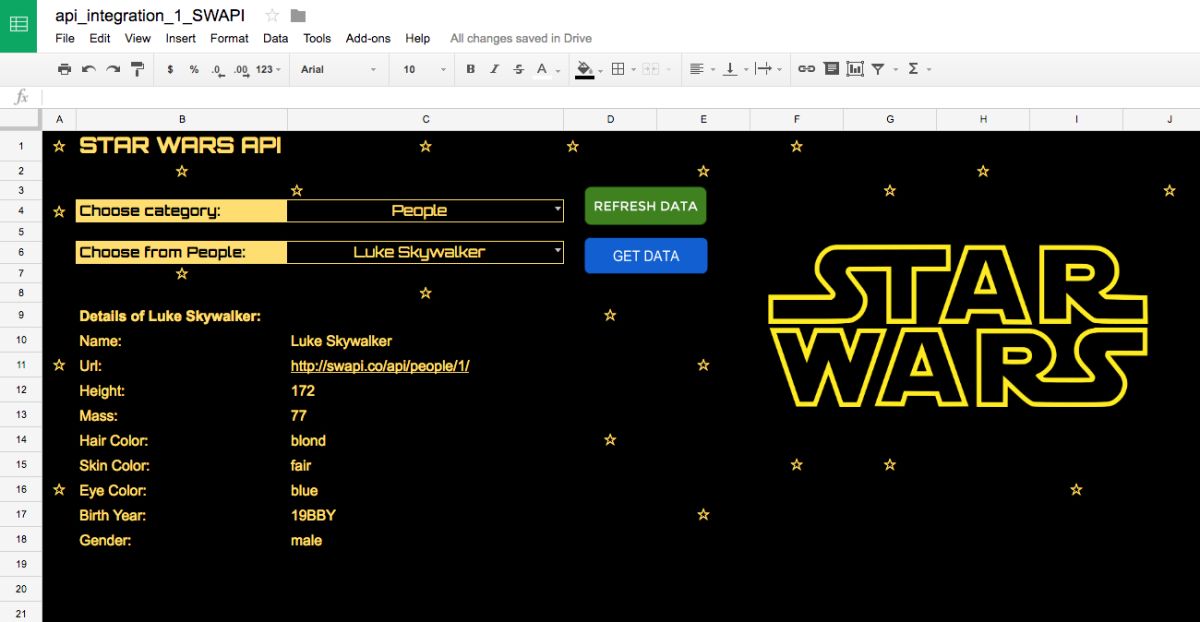Open the font size dropdown
1200x622 pixels.
click(x=425, y=69)
